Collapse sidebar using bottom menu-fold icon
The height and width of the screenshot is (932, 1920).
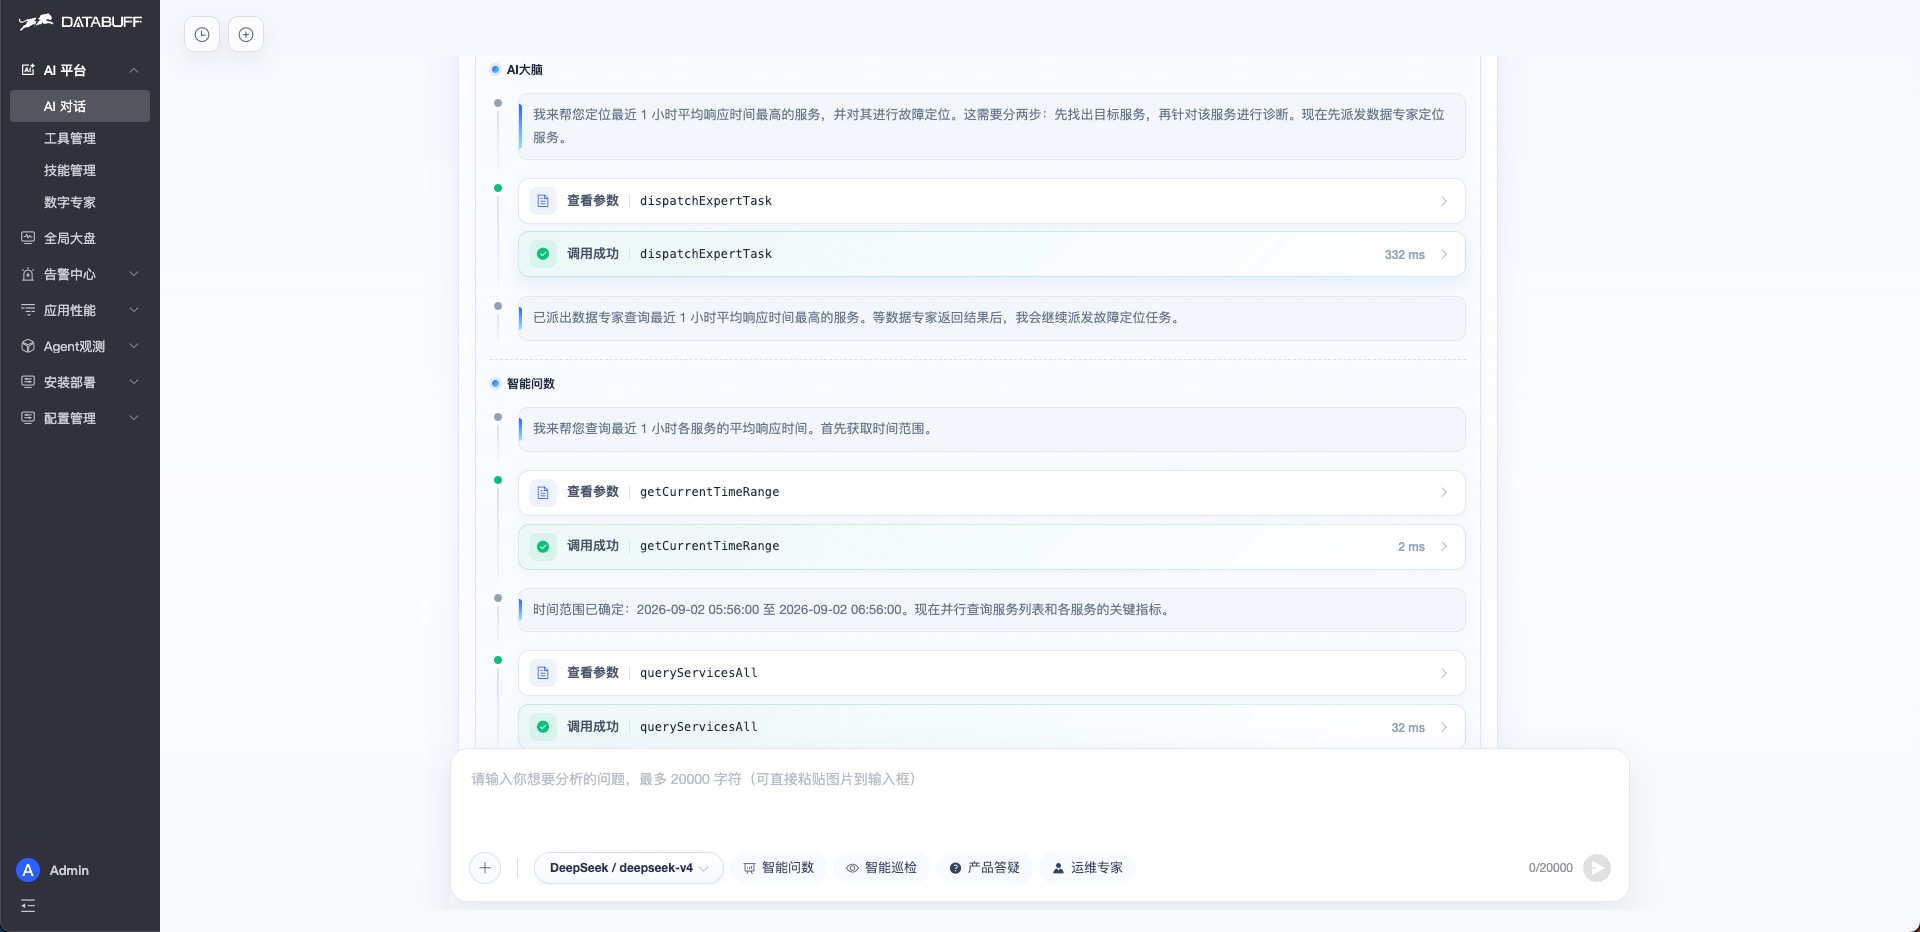coord(28,906)
